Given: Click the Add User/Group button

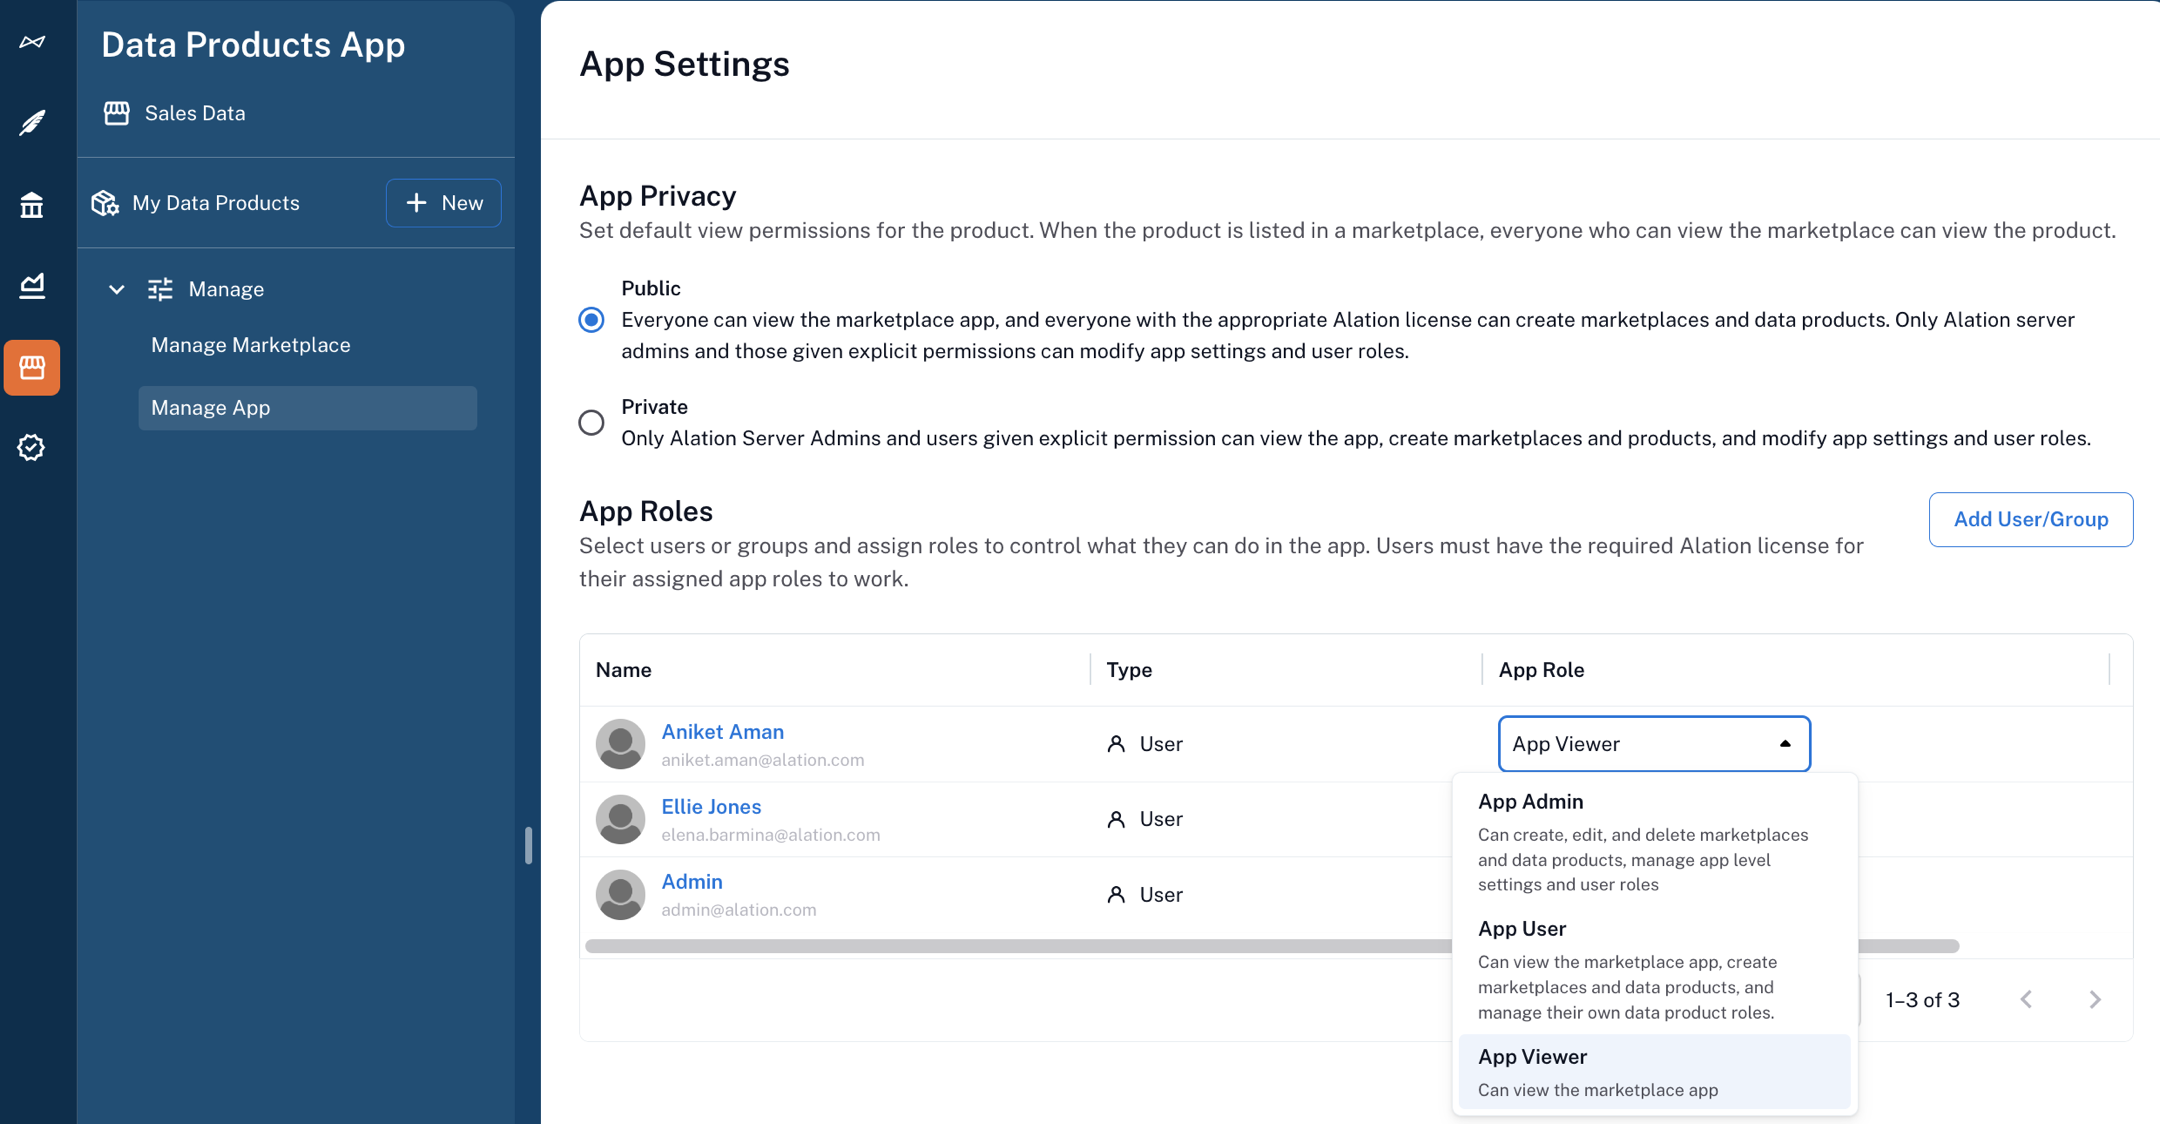Looking at the screenshot, I should 2030,519.
